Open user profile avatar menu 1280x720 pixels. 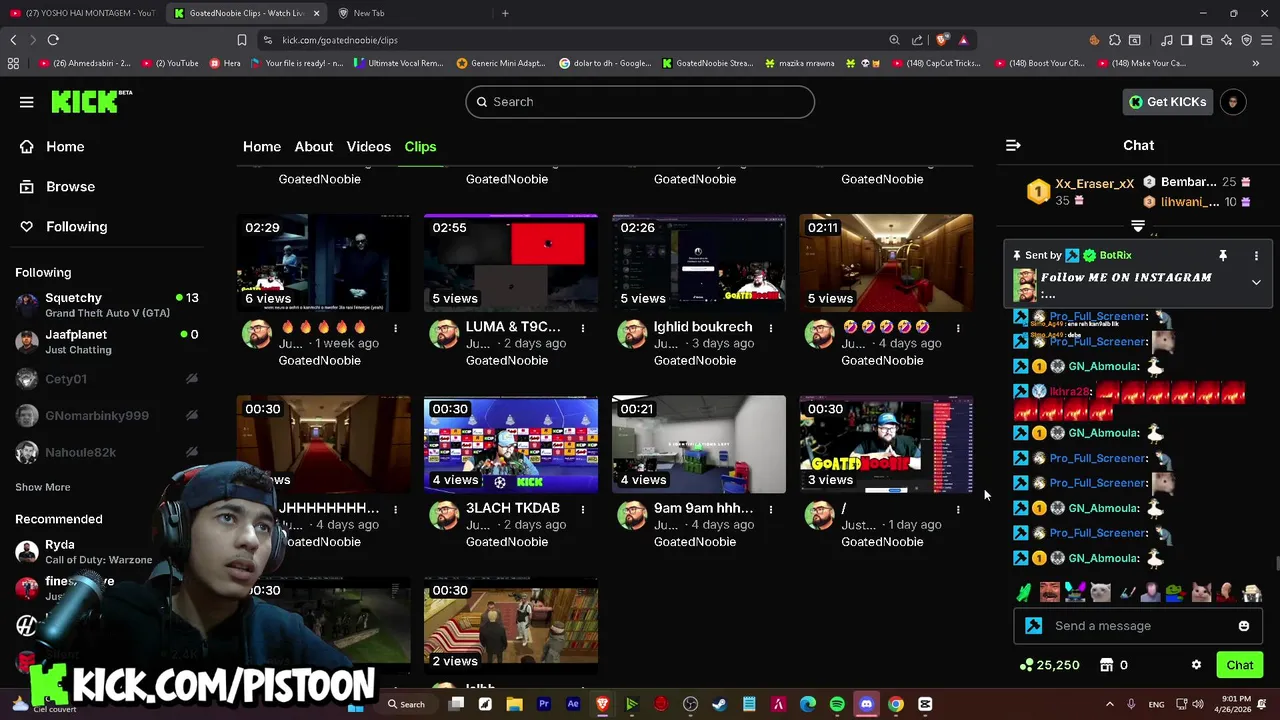click(x=1233, y=102)
